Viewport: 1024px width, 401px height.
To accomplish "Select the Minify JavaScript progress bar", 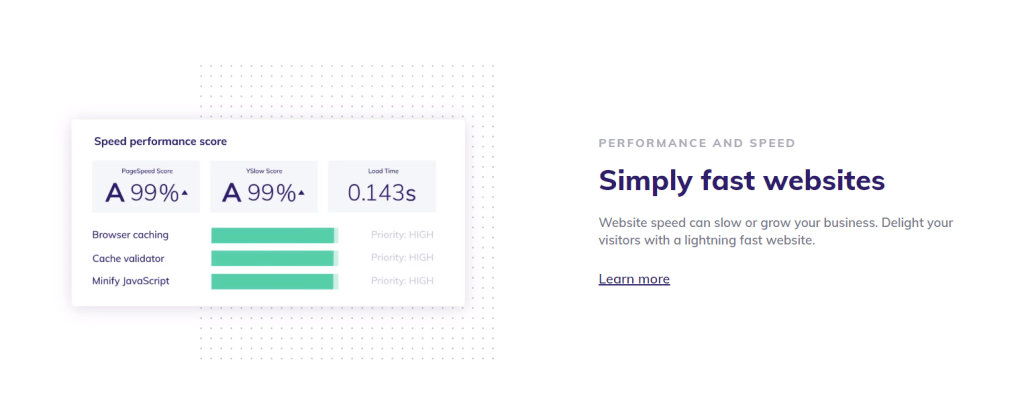I will coord(274,281).
